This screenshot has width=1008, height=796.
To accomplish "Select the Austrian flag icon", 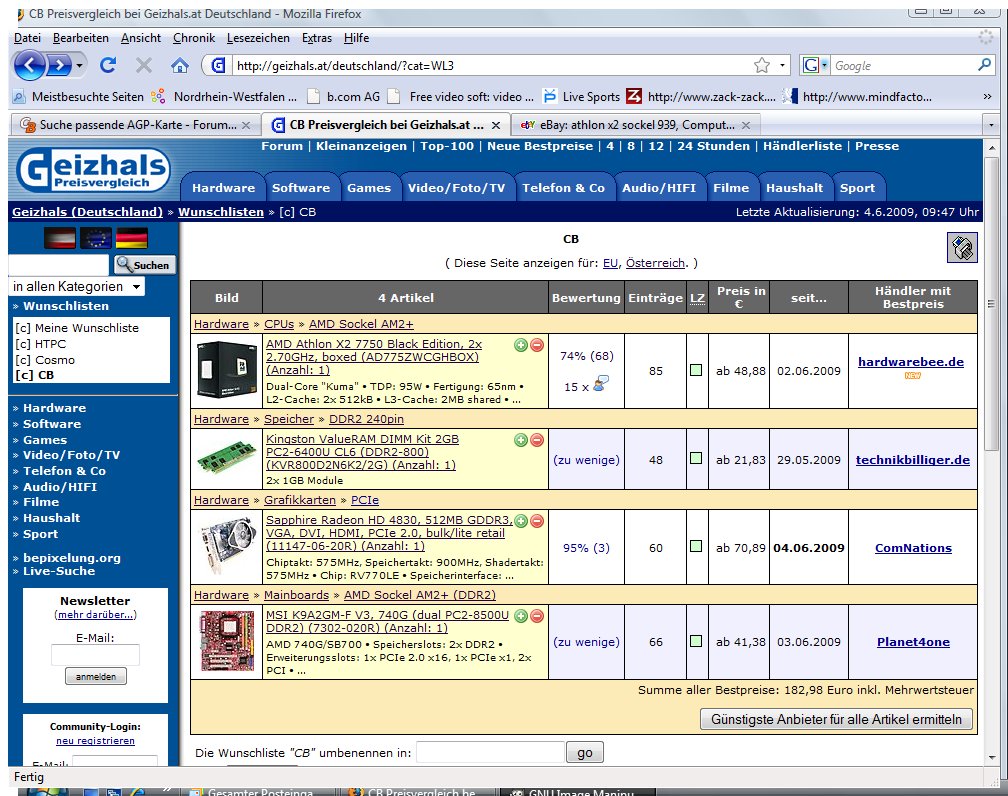I will [x=60, y=238].
